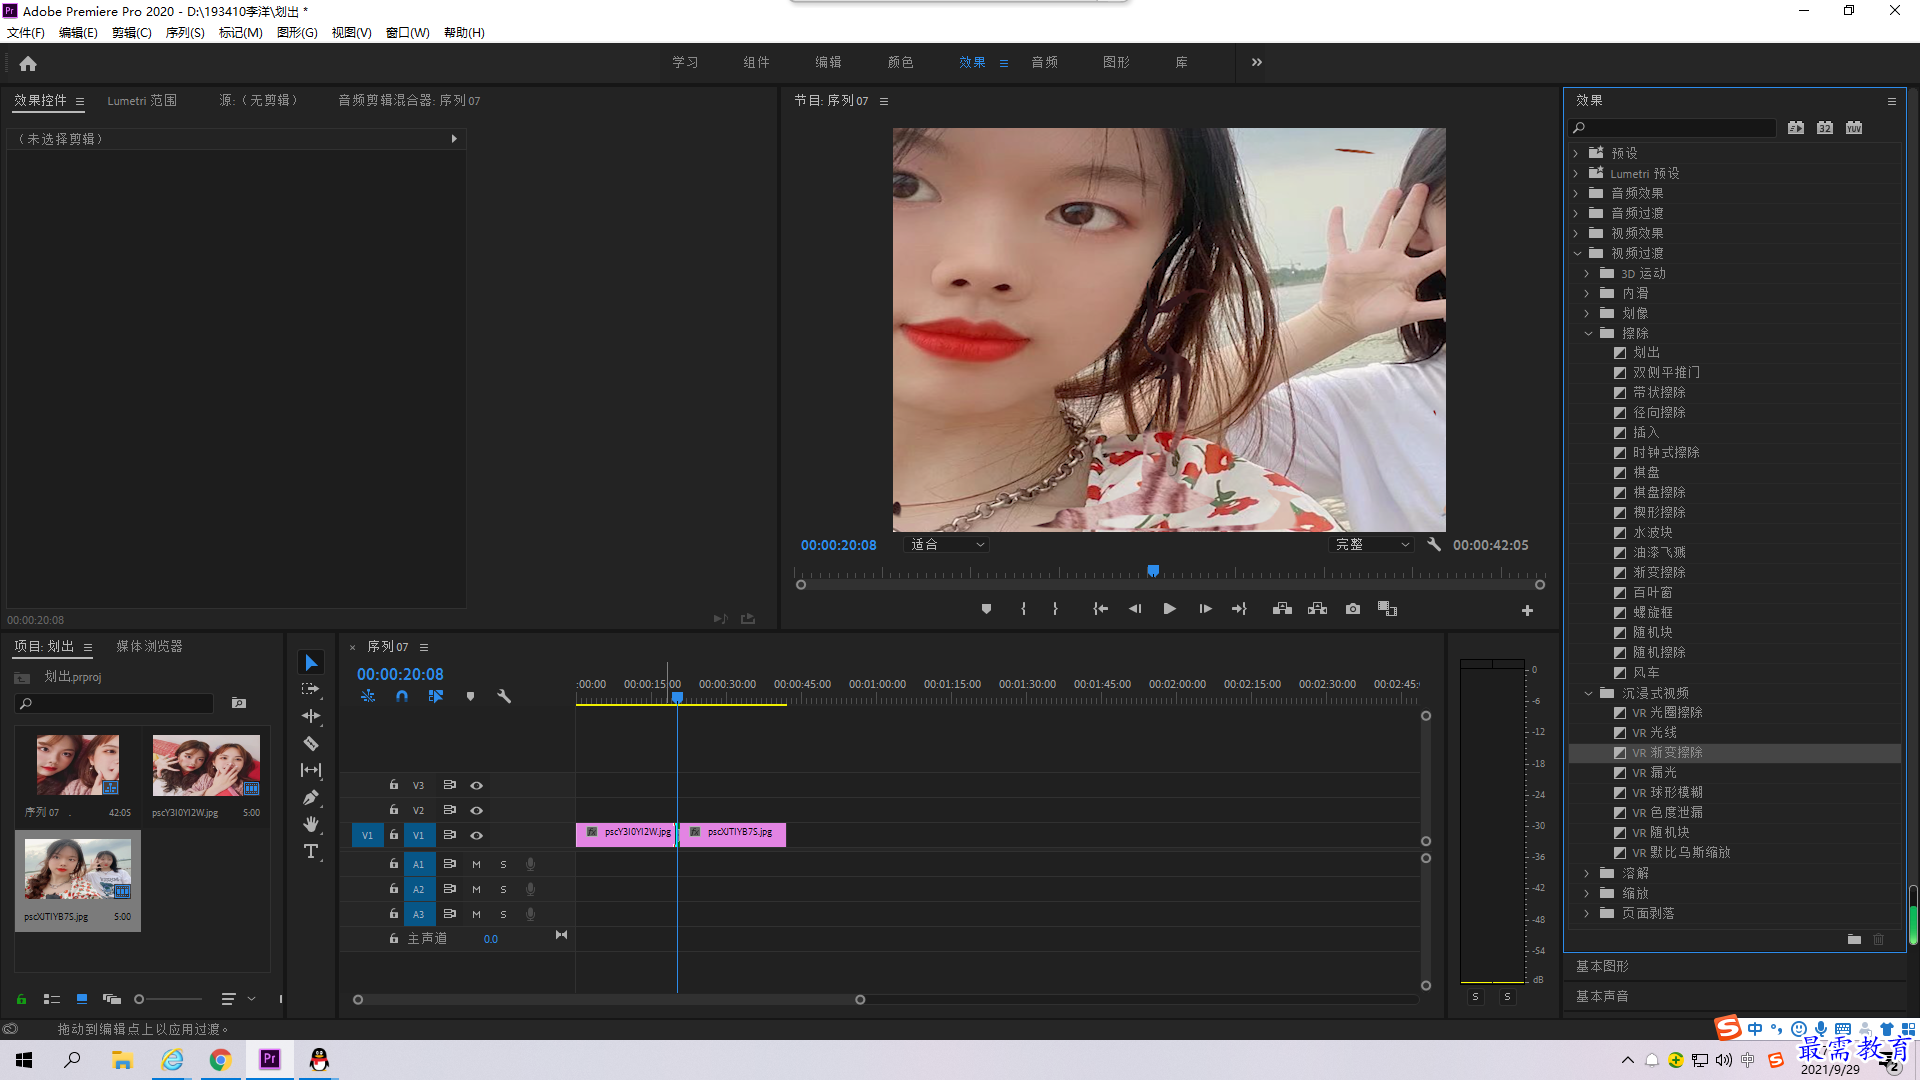Select pscXJTIYB75.jpg thumbnail in project
1920x1080 pixels.
point(78,869)
